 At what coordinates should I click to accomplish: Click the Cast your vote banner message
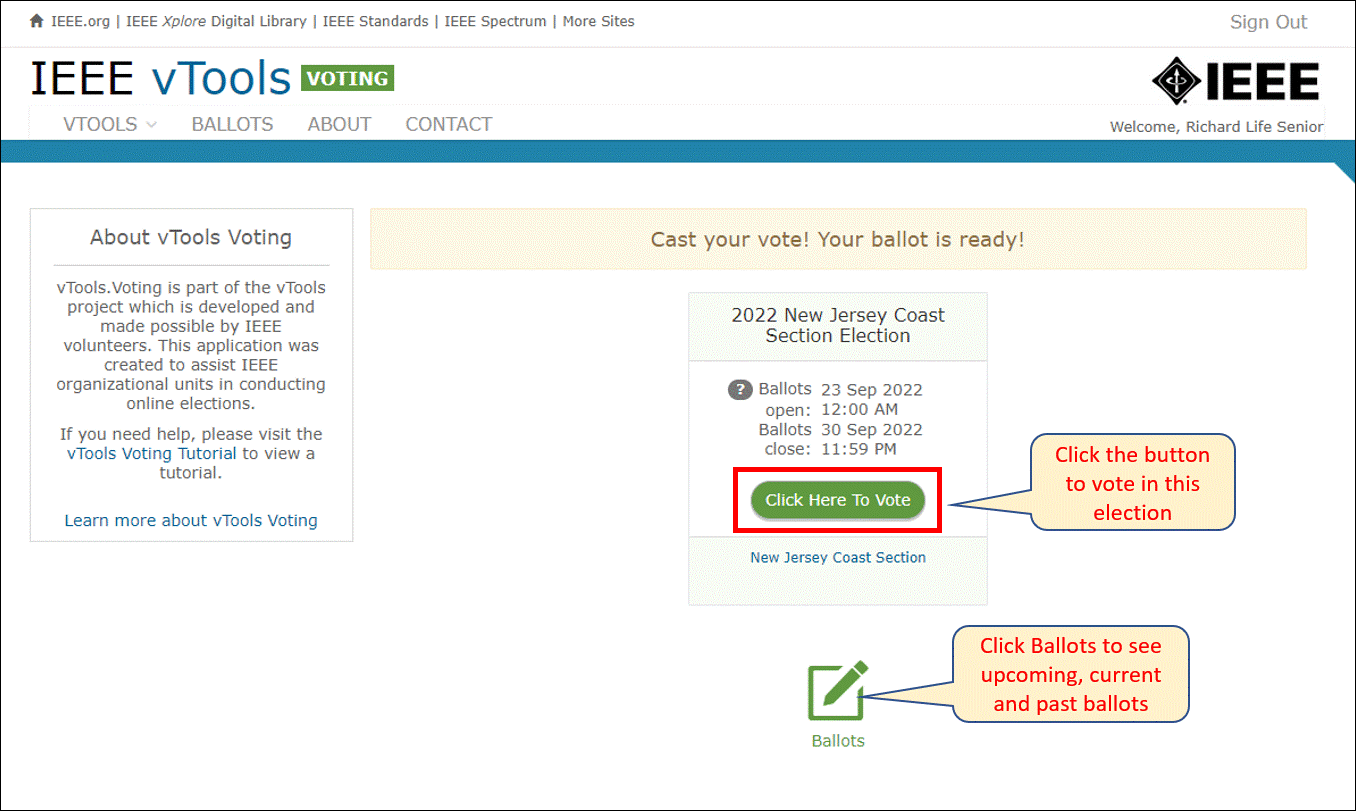[x=838, y=239]
